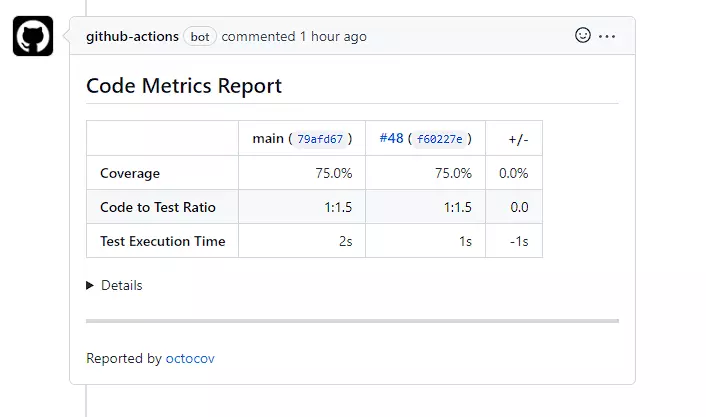This screenshot has width=706, height=417.
Task: Click the Code Metrics Report heading
Action: 184,86
